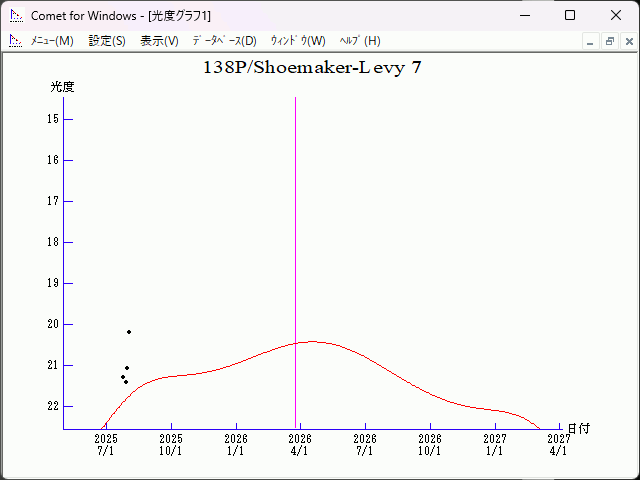640x480 pixels.
Task: Open the 設定(S) menu
Action: pyautogui.click(x=107, y=41)
